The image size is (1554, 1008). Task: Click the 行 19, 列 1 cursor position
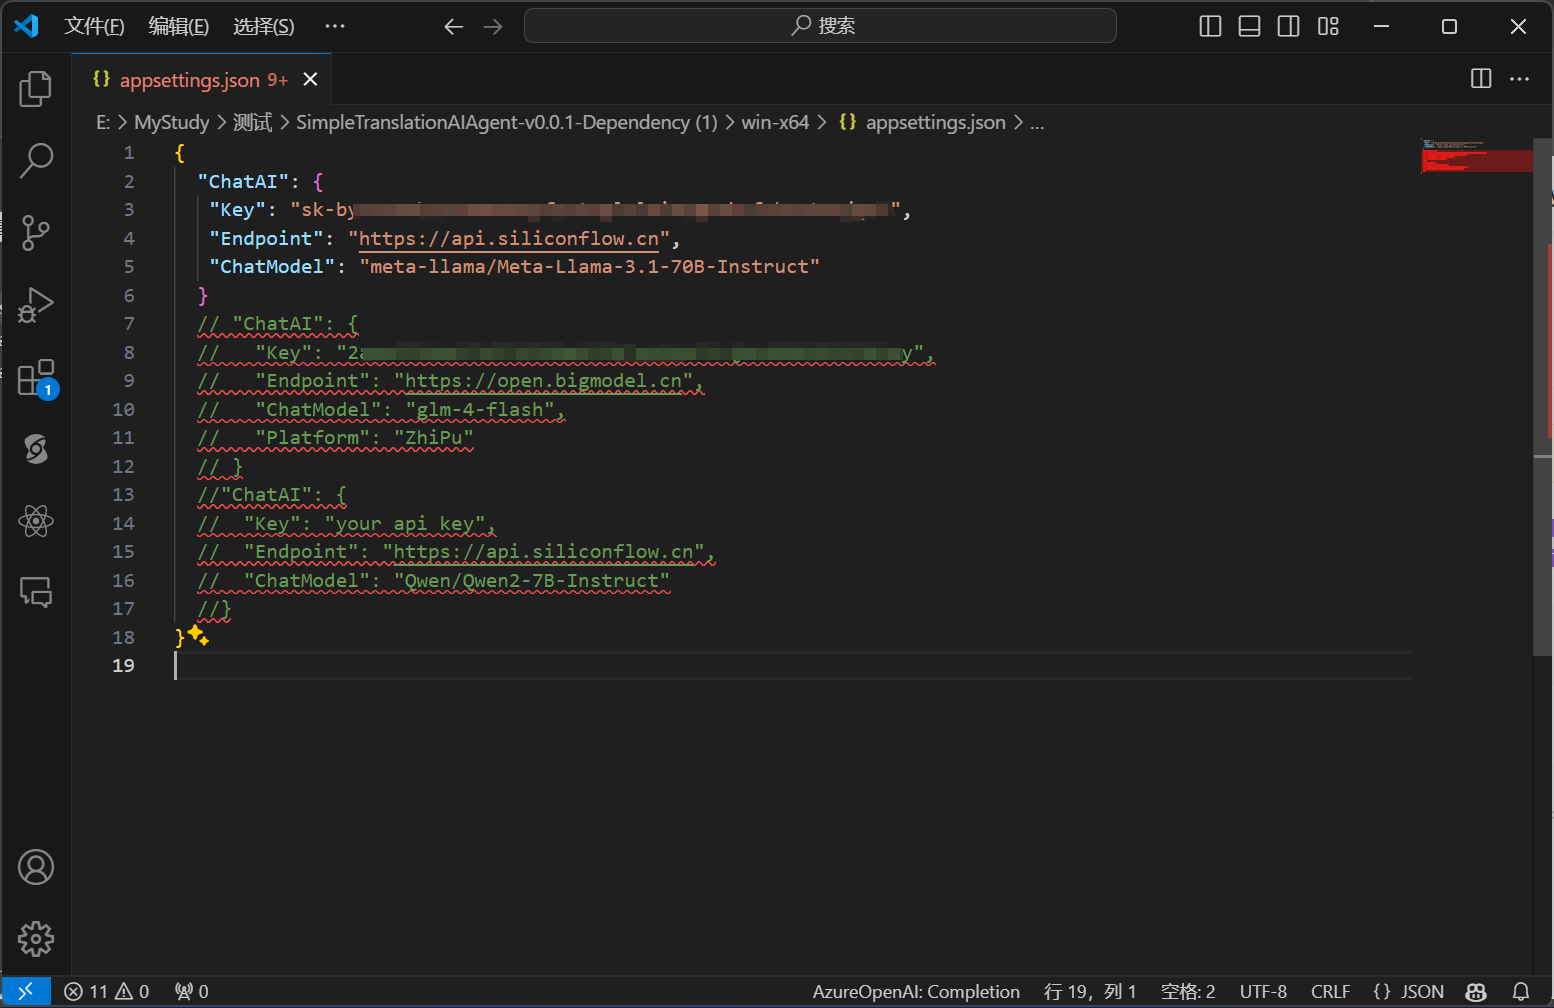pos(1090,991)
